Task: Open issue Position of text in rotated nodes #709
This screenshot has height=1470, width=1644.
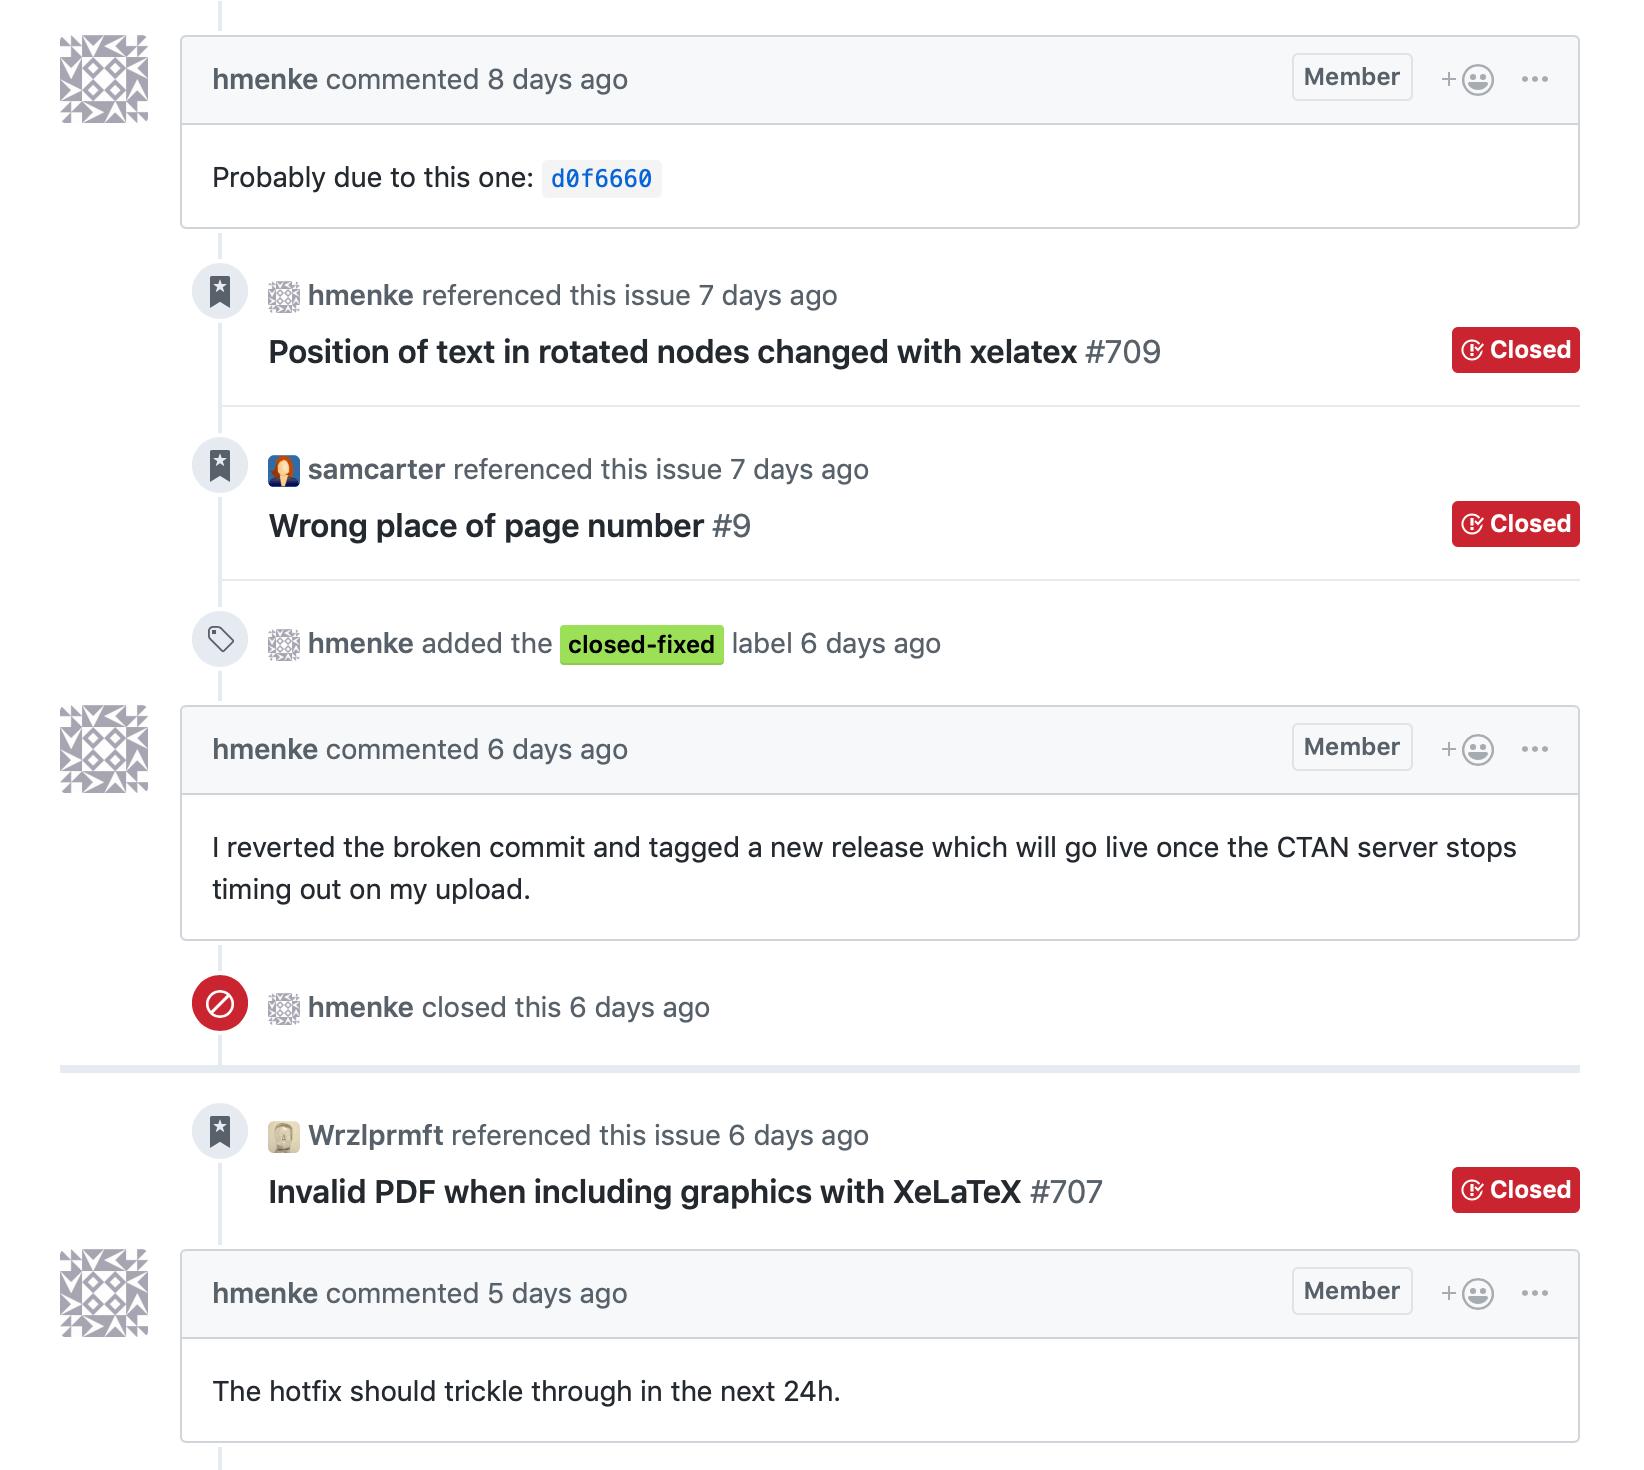Action: click(714, 352)
